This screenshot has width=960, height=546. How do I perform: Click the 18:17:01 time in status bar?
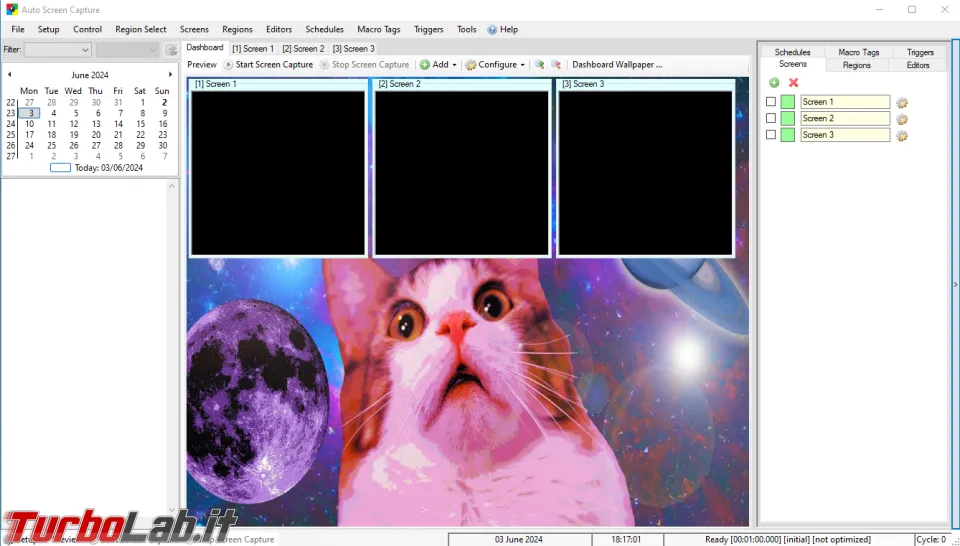pos(626,539)
